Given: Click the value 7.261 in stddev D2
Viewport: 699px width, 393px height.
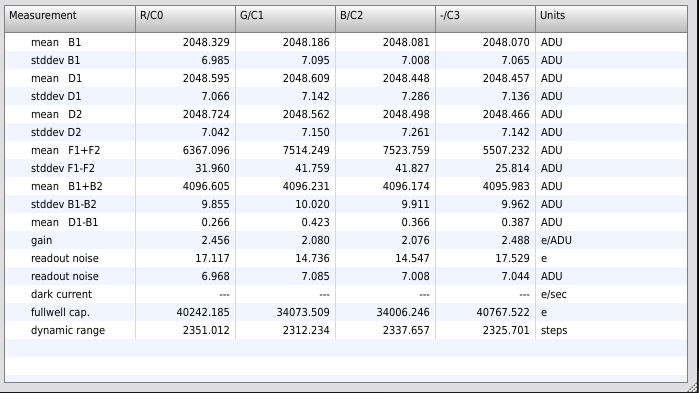Looking at the screenshot, I should pyautogui.click(x=415, y=132).
